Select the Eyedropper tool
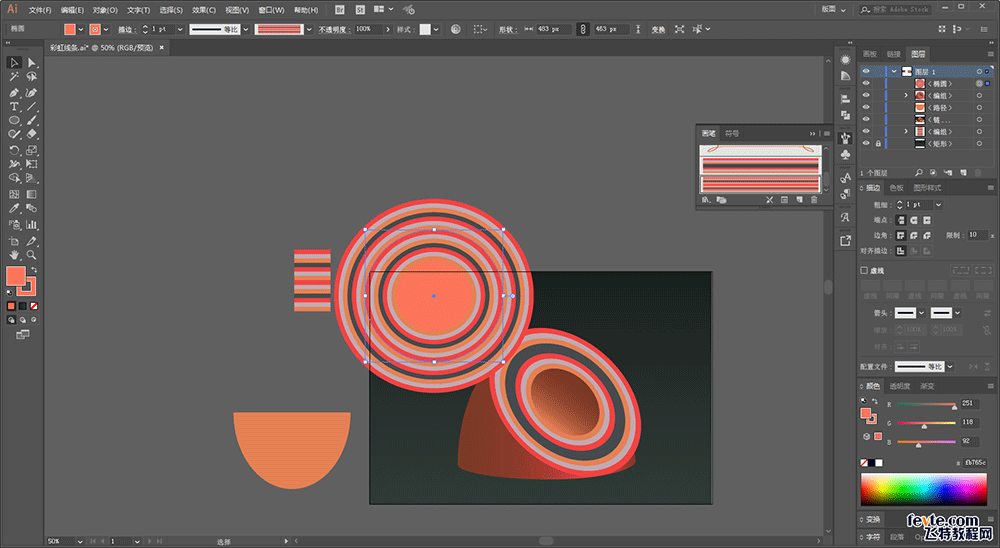The width and height of the screenshot is (1000, 548). point(15,209)
